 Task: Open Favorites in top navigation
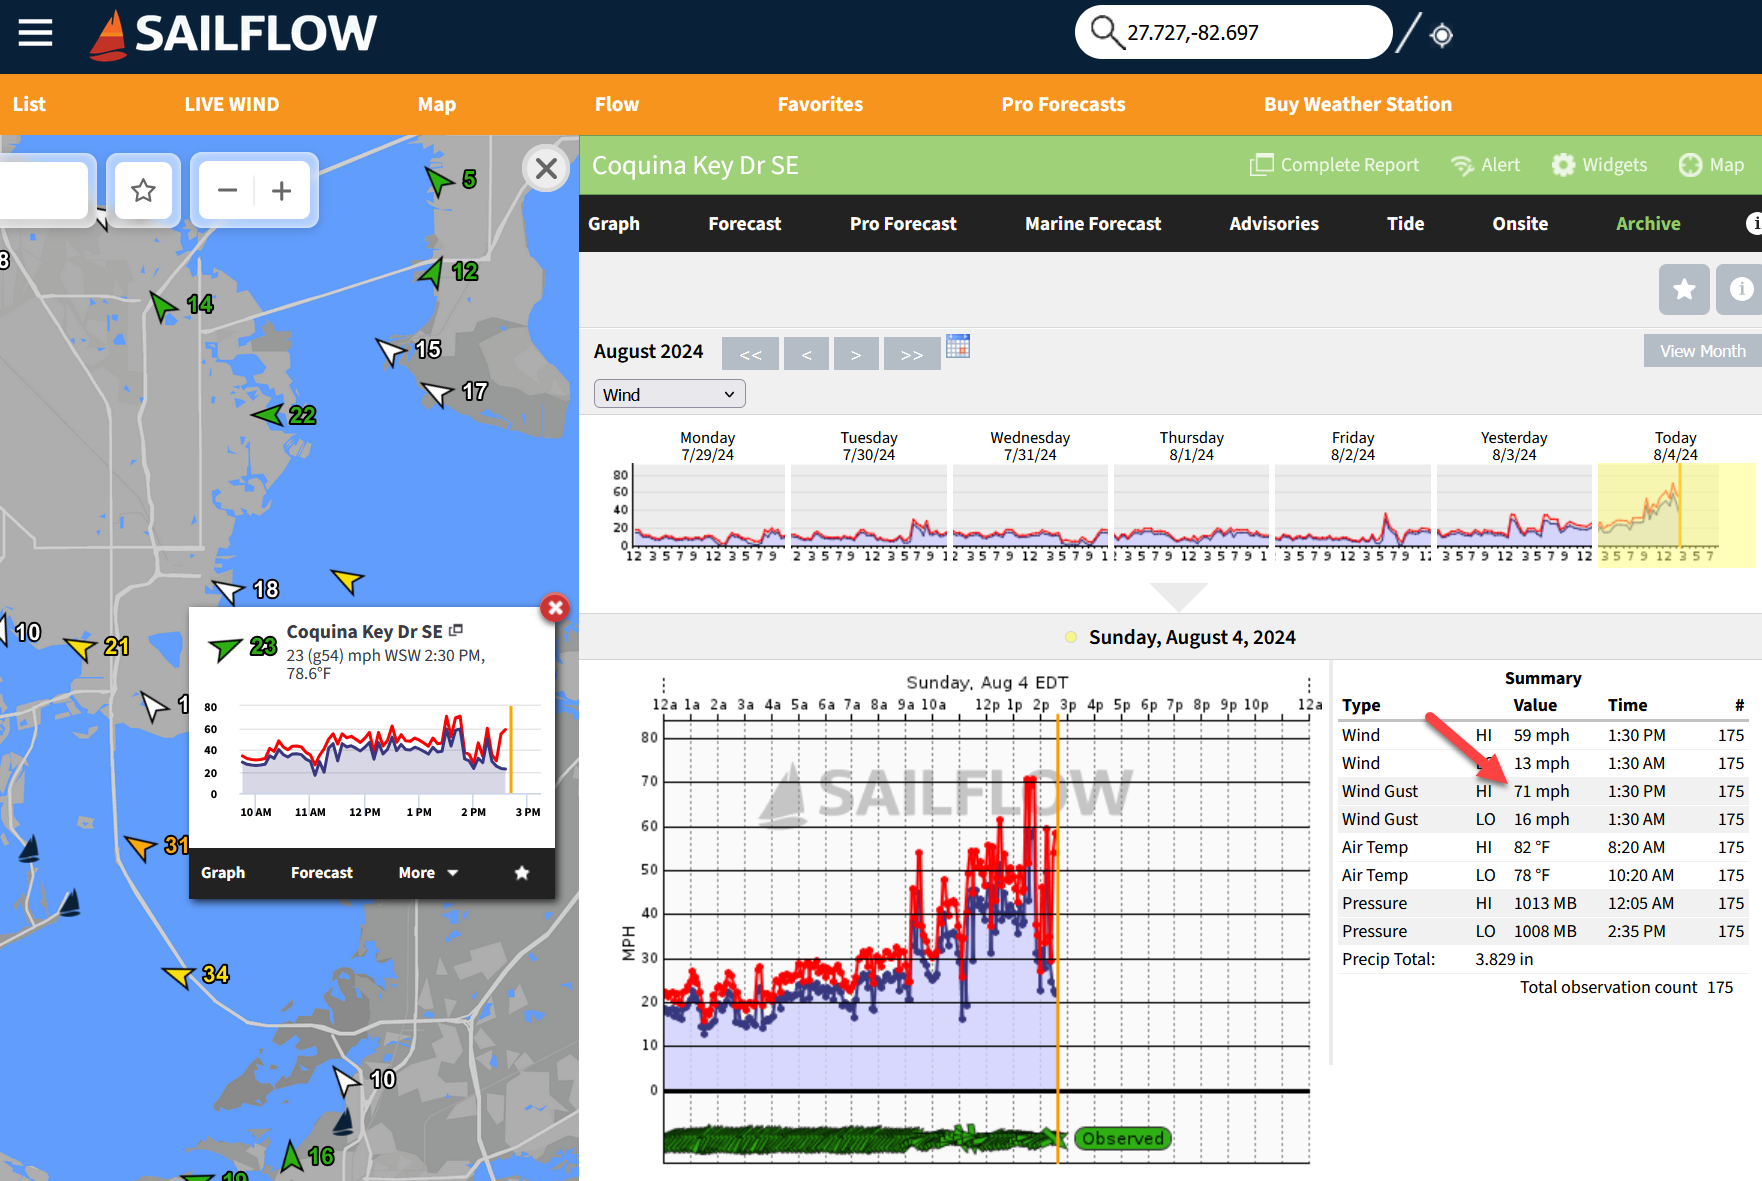[820, 104]
